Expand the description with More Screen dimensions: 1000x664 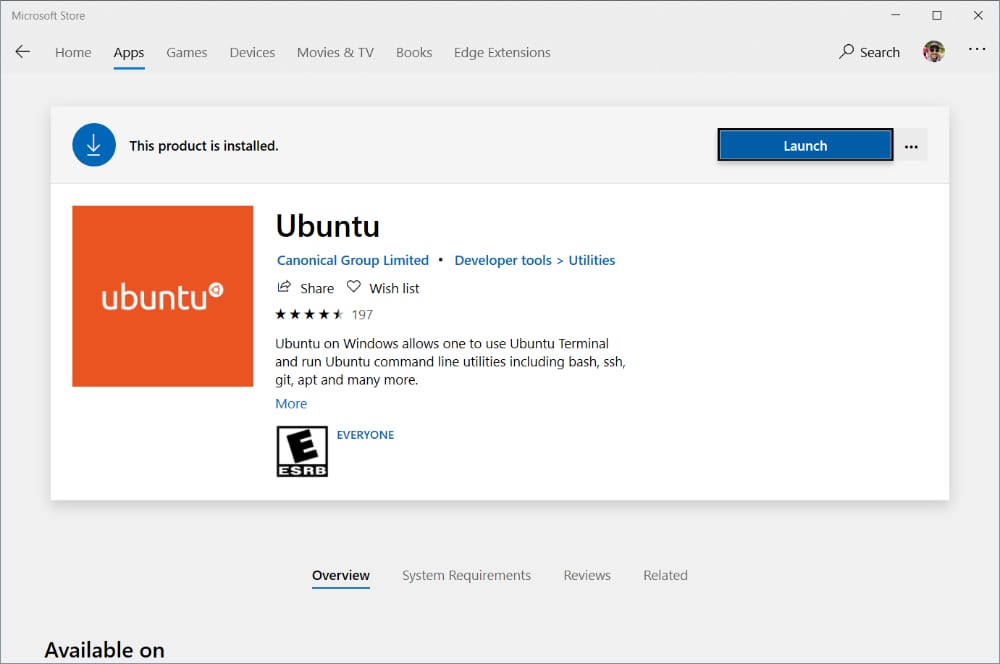(x=290, y=403)
